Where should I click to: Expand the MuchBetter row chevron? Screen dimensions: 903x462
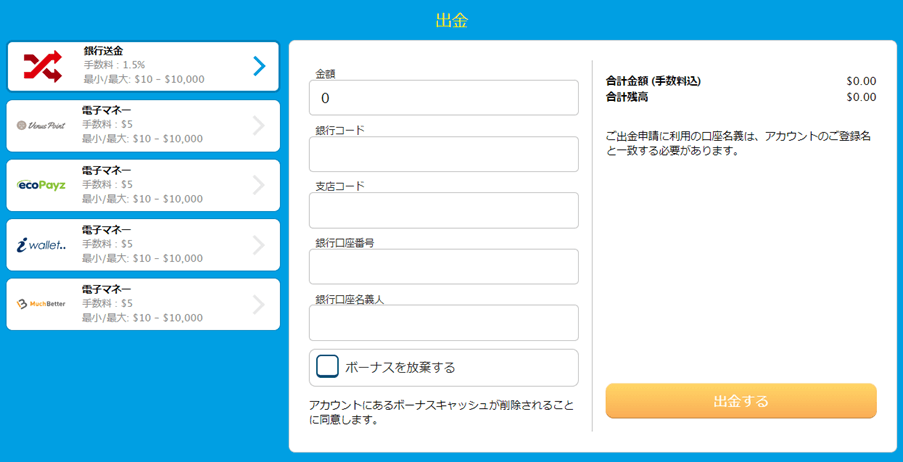(x=259, y=303)
